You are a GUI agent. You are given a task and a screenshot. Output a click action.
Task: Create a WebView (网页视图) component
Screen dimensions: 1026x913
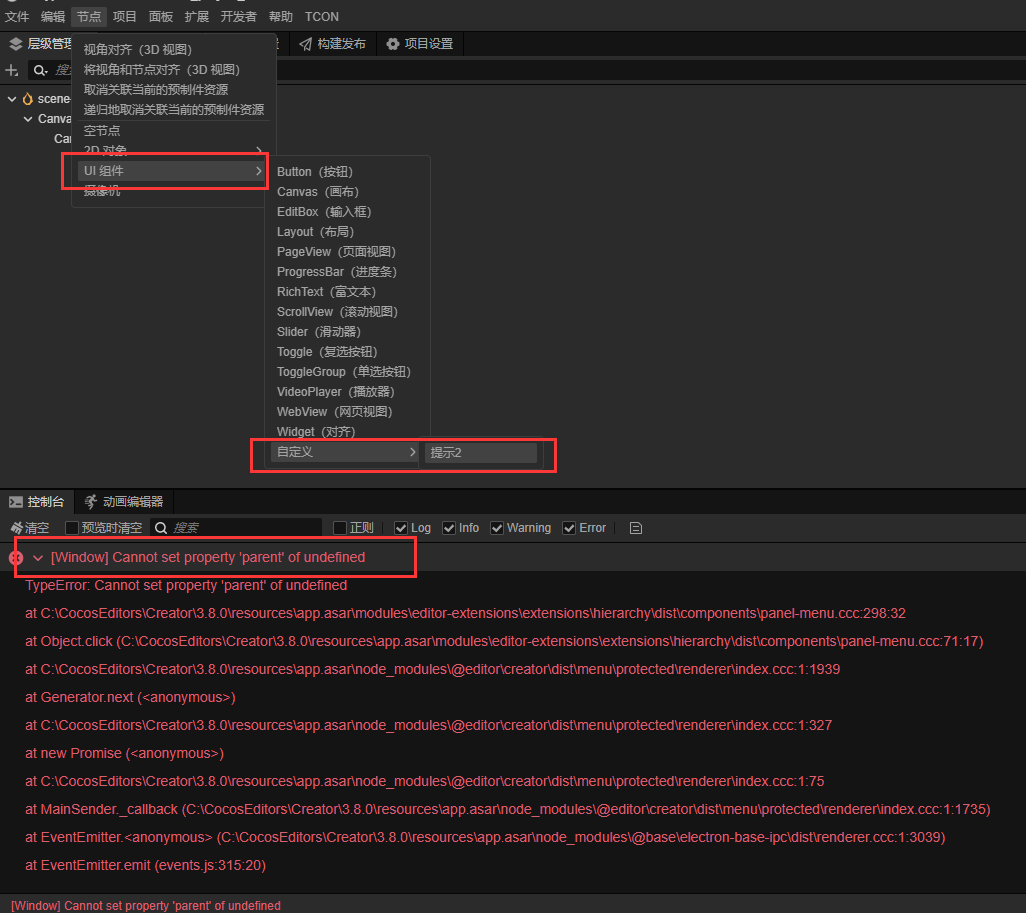click(334, 412)
